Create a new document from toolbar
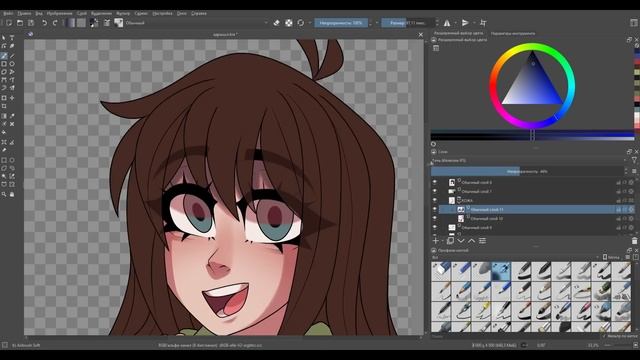The image size is (640, 360). click(x=9, y=23)
